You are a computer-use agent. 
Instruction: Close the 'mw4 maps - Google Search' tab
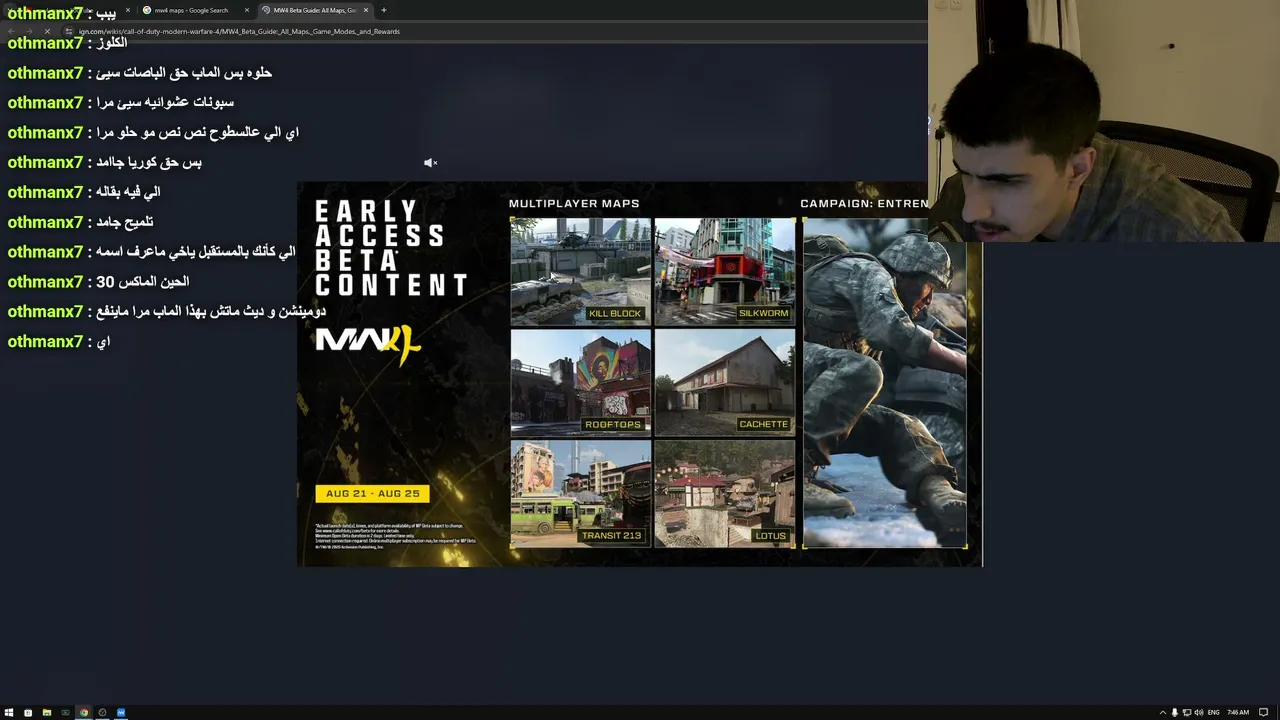coord(247,10)
